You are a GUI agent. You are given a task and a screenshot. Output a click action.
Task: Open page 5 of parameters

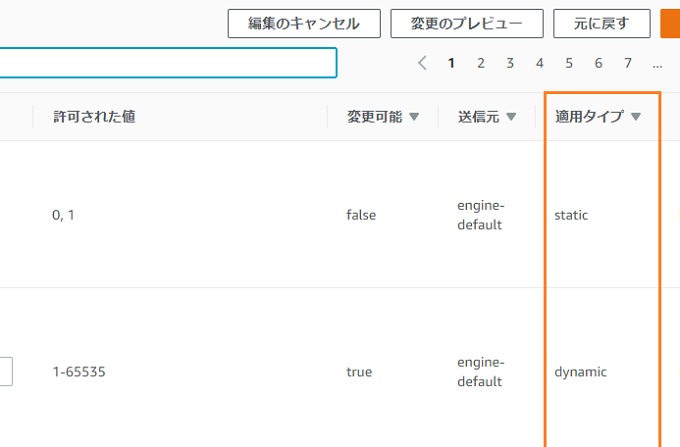[569, 63]
